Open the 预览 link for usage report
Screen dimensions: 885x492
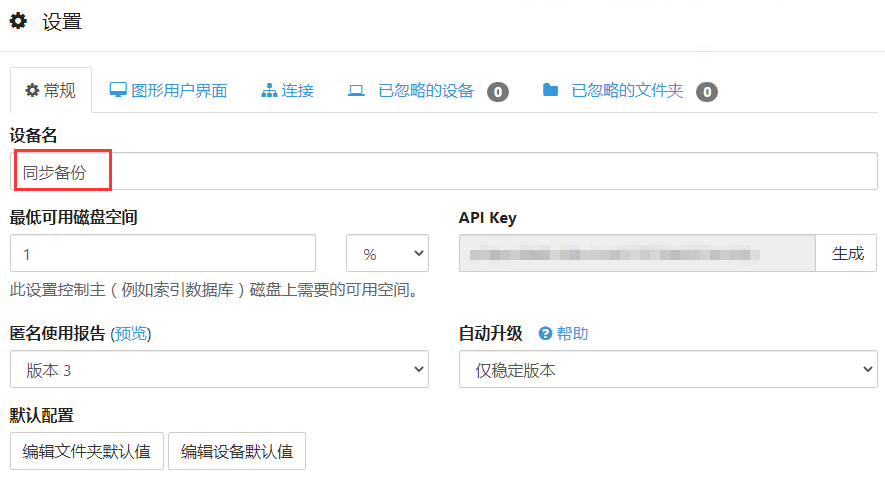click(131, 334)
